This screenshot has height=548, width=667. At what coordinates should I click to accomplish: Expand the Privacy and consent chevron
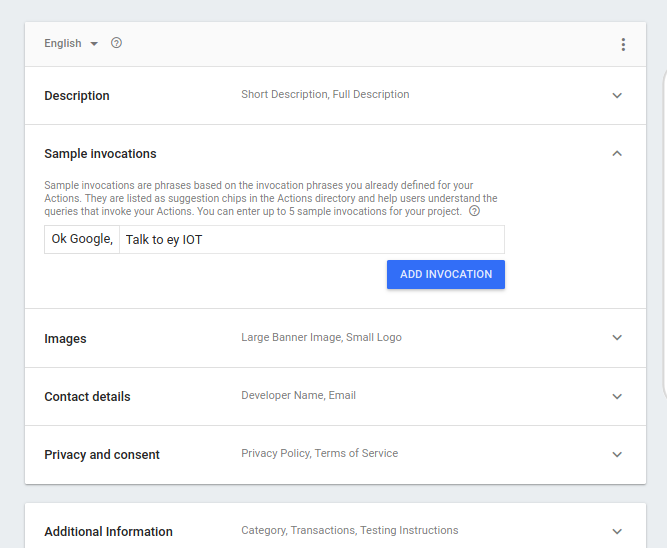pyautogui.click(x=617, y=454)
